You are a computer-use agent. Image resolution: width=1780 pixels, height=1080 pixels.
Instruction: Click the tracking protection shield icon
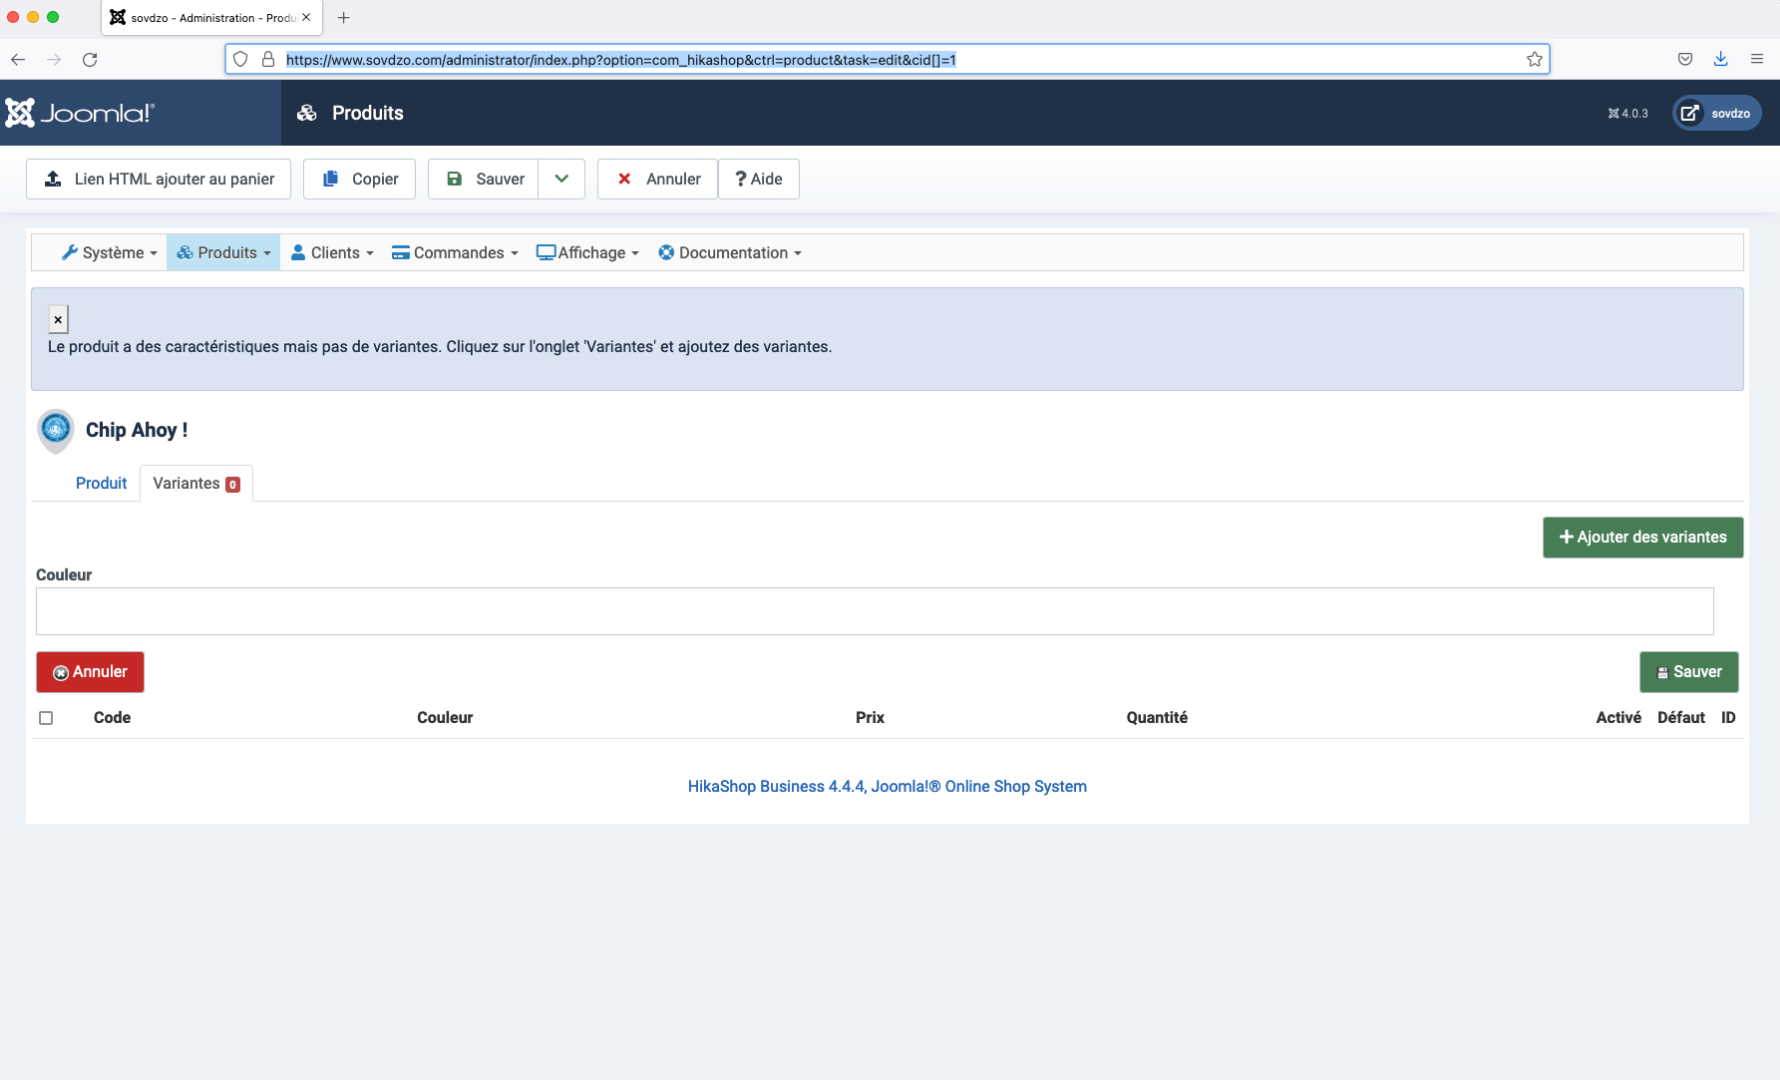click(240, 59)
